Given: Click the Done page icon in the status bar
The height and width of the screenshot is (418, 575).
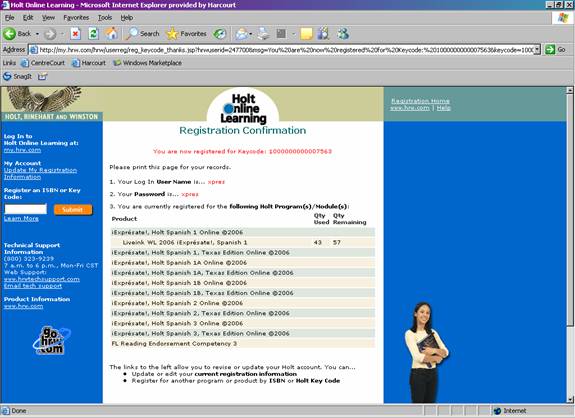Looking at the screenshot, I should (6, 411).
